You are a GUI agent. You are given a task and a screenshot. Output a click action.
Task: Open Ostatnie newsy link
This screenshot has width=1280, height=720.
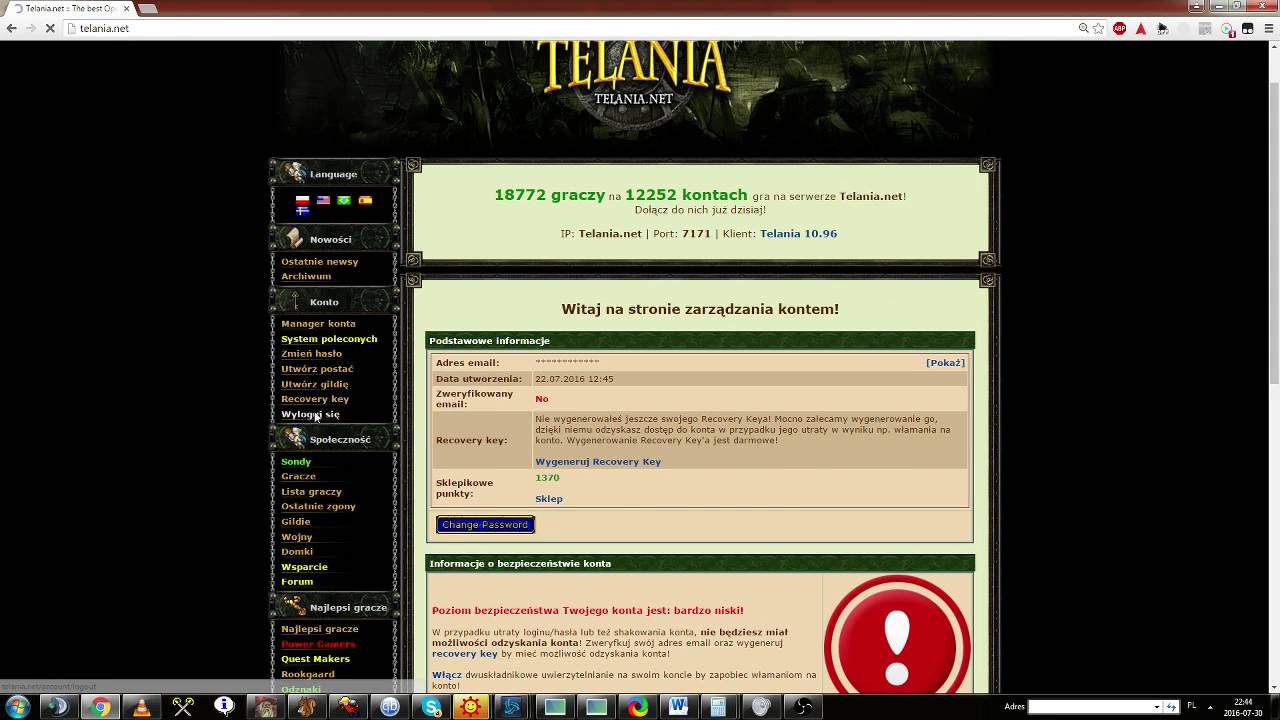click(319, 262)
